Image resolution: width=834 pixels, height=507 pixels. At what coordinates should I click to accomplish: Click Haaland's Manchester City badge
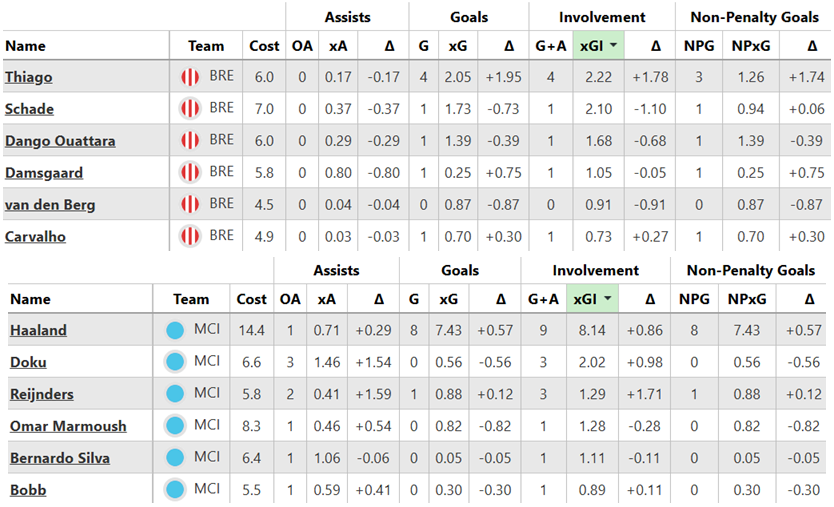click(x=176, y=330)
